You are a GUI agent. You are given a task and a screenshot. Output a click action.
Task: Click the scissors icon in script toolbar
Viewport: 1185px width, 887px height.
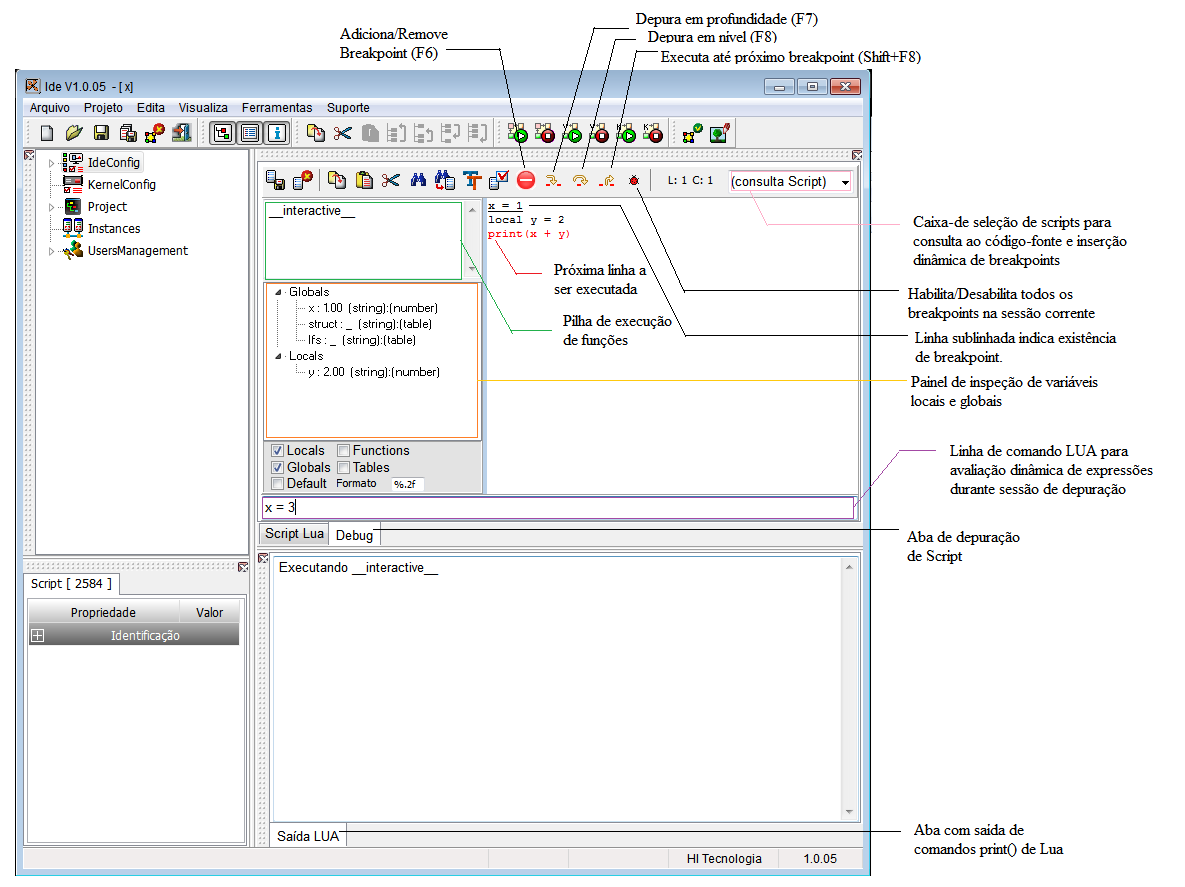pos(391,180)
